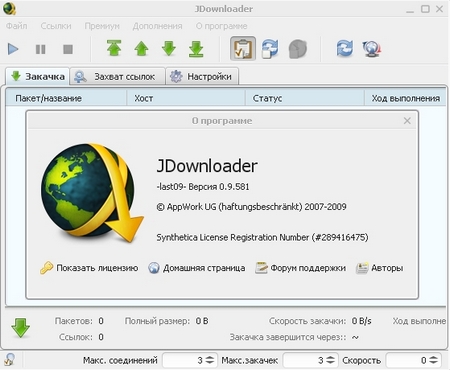This screenshot has height=370, width=450.
Task: Move selection up one position
Action: 141,49
